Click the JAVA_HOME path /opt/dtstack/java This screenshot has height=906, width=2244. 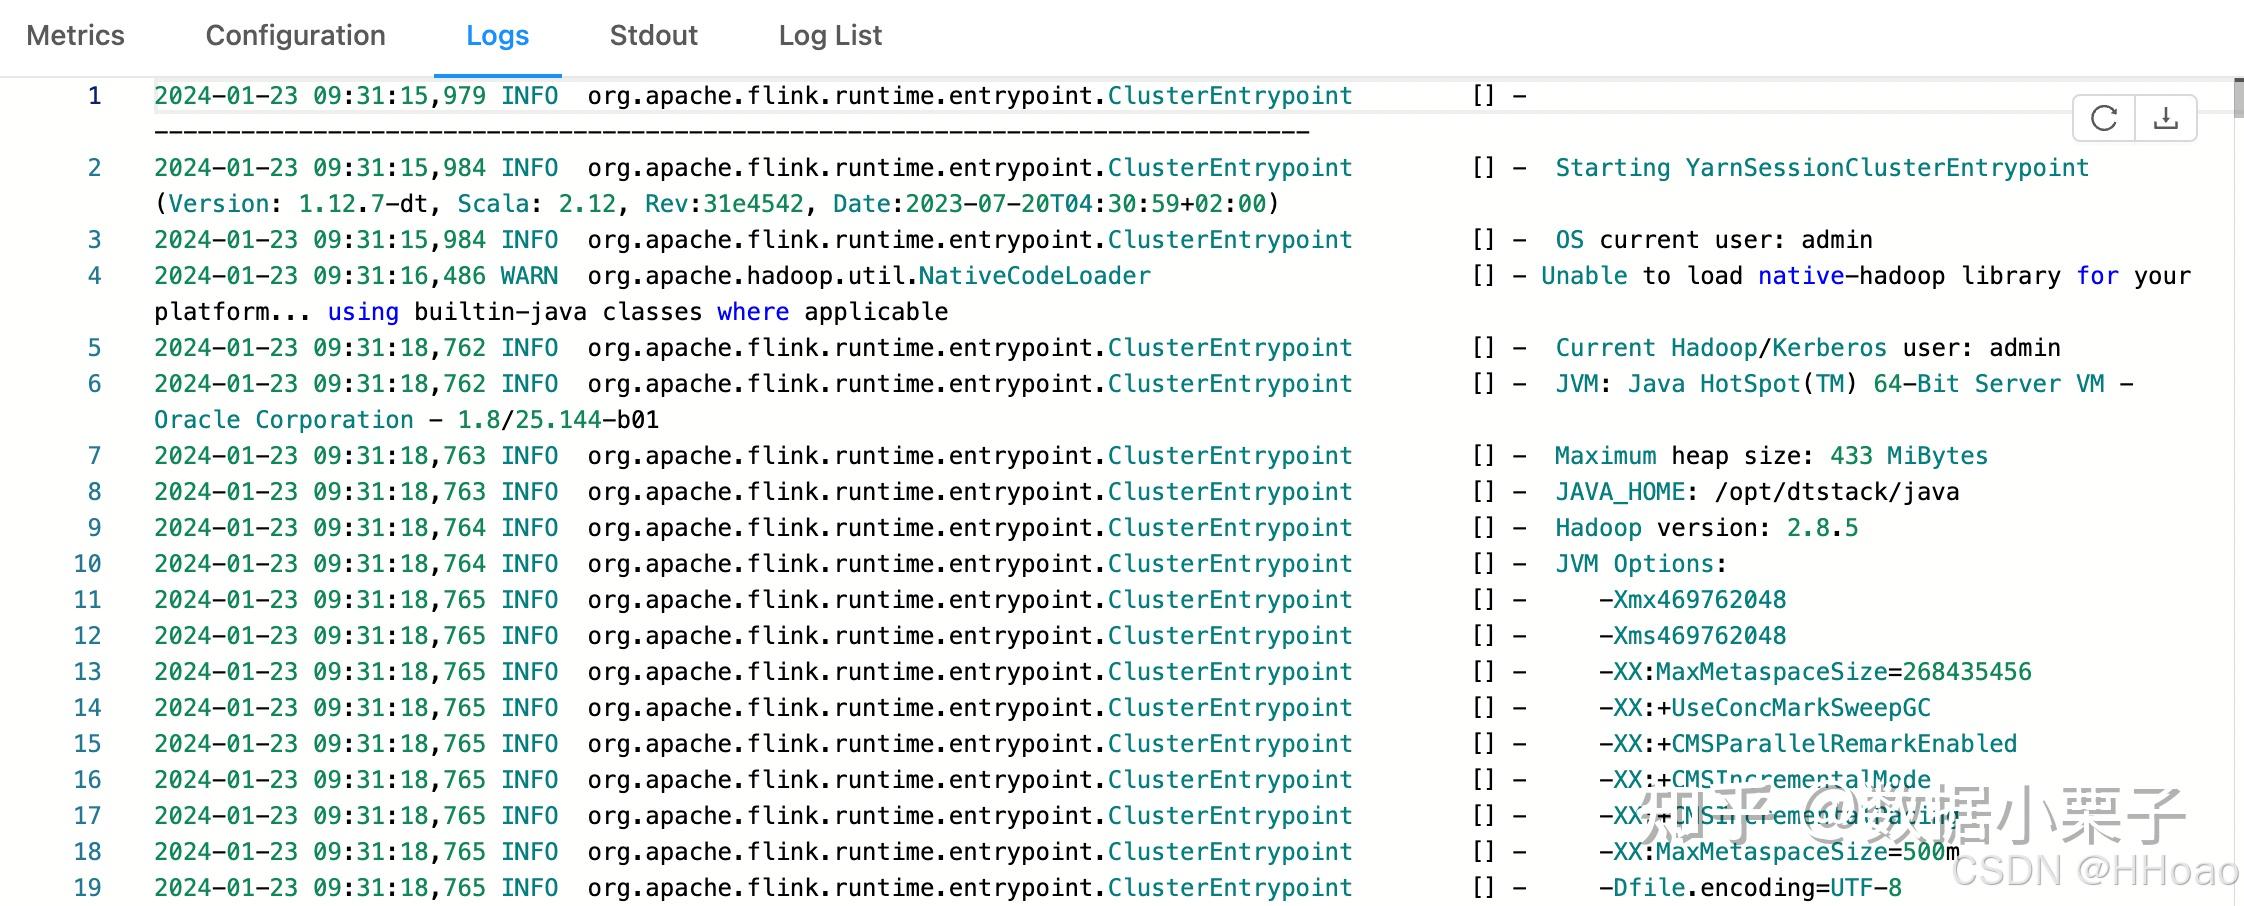(x=1836, y=492)
